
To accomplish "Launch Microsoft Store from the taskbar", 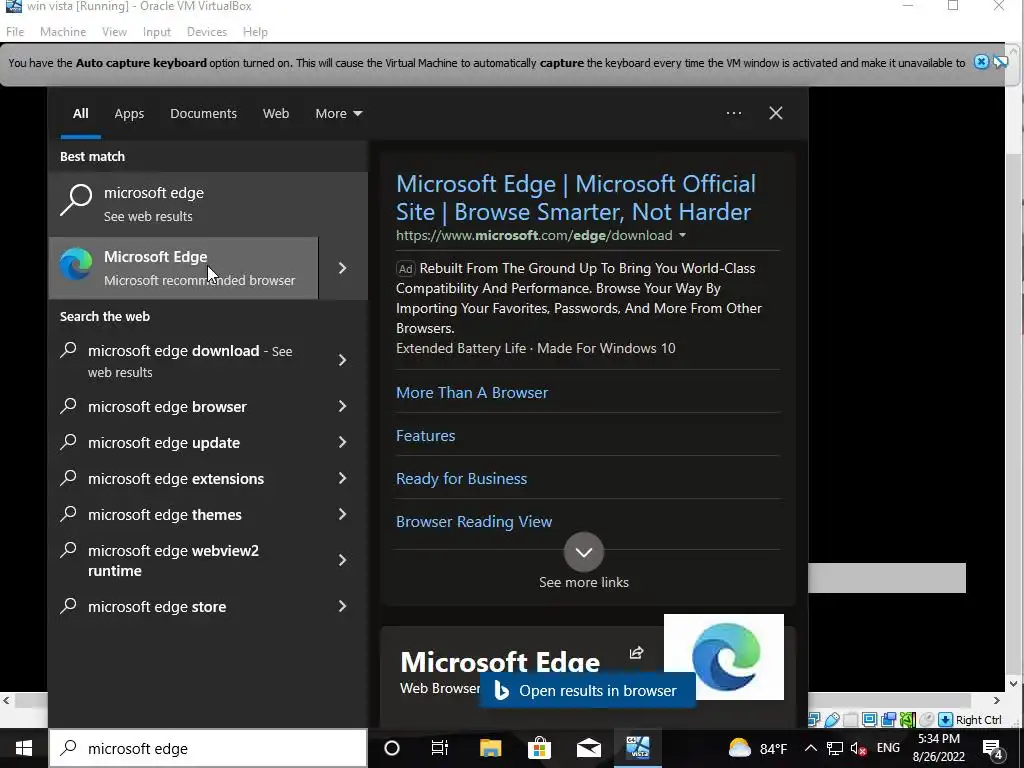I will point(539,748).
